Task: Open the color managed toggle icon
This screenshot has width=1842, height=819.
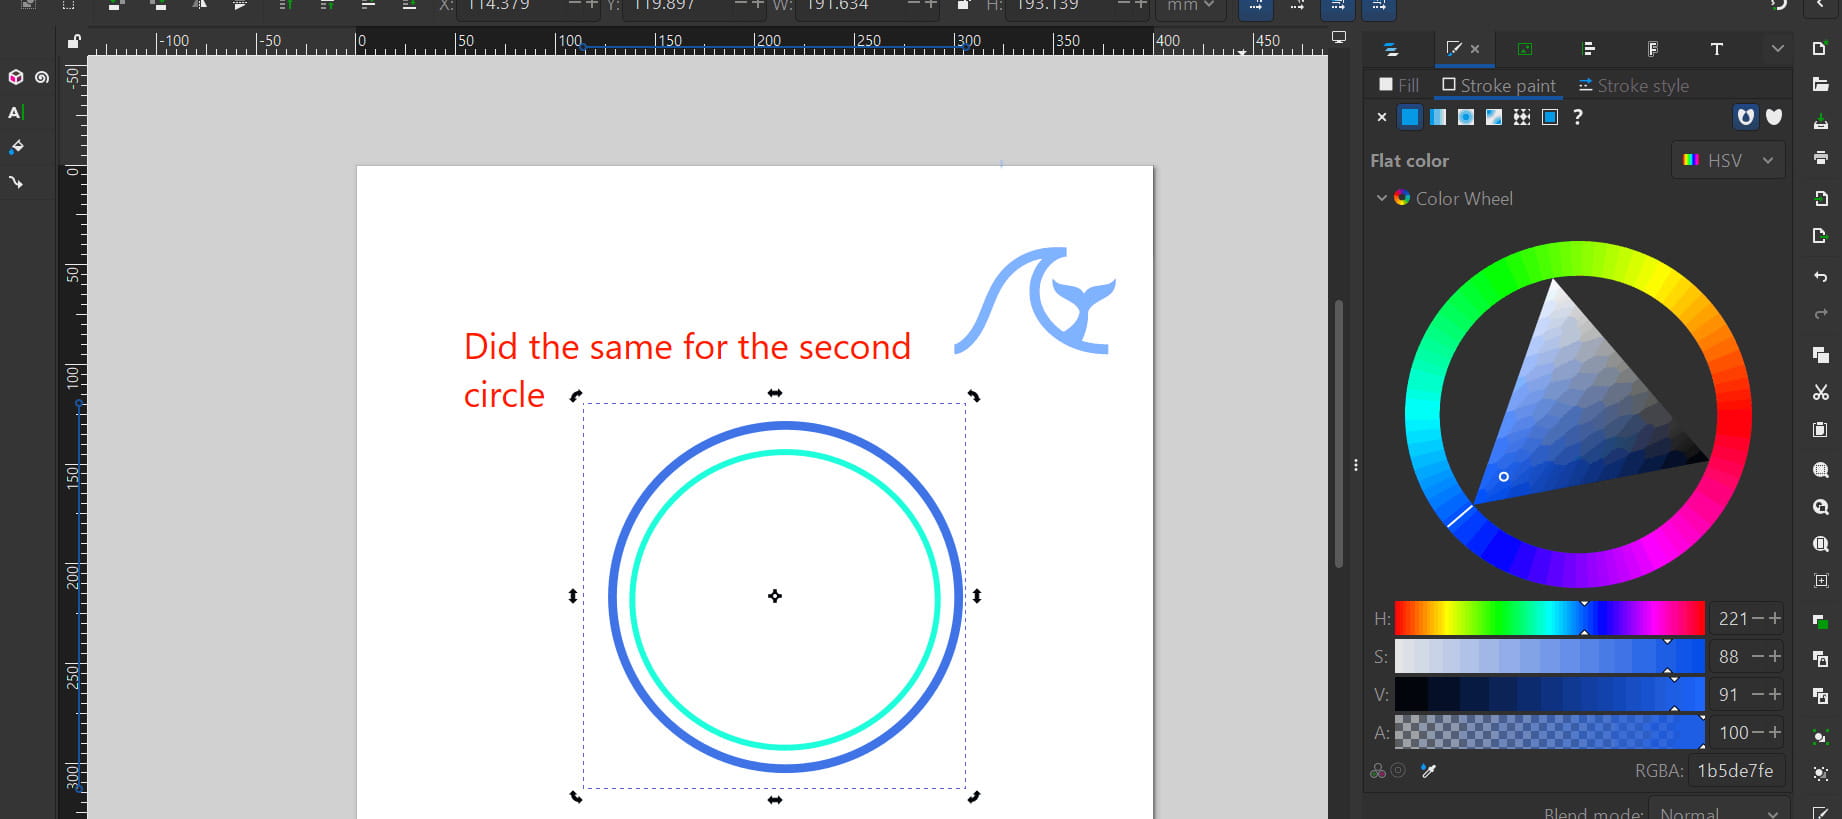Action: (1378, 771)
